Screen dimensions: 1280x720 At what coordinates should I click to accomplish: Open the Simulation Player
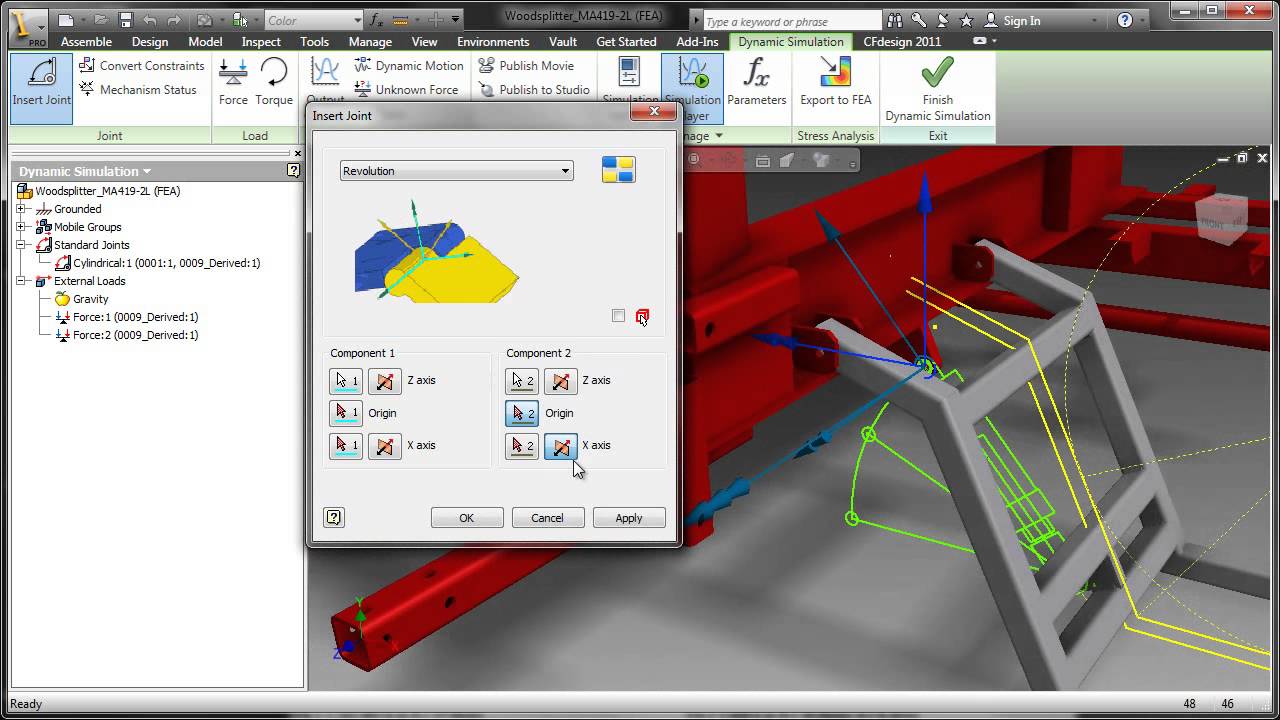pyautogui.click(x=692, y=88)
